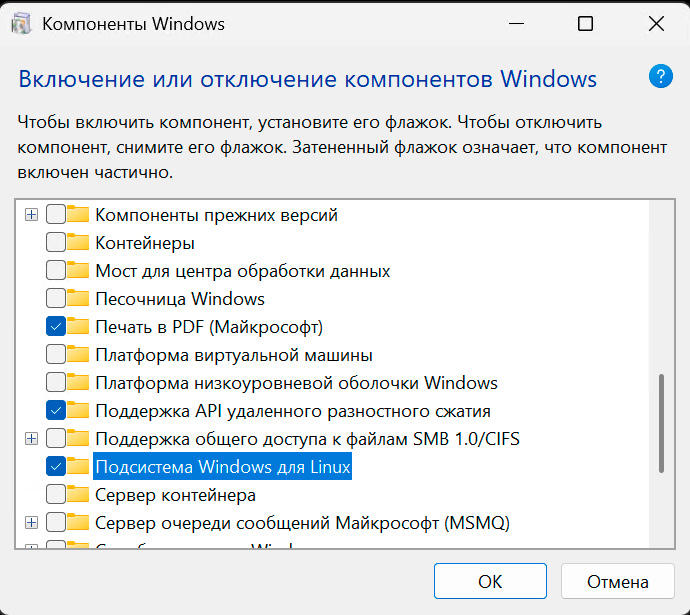The height and width of the screenshot is (615, 690).
Task: Click folder icon of Печать в PDF
Action: click(x=79, y=327)
